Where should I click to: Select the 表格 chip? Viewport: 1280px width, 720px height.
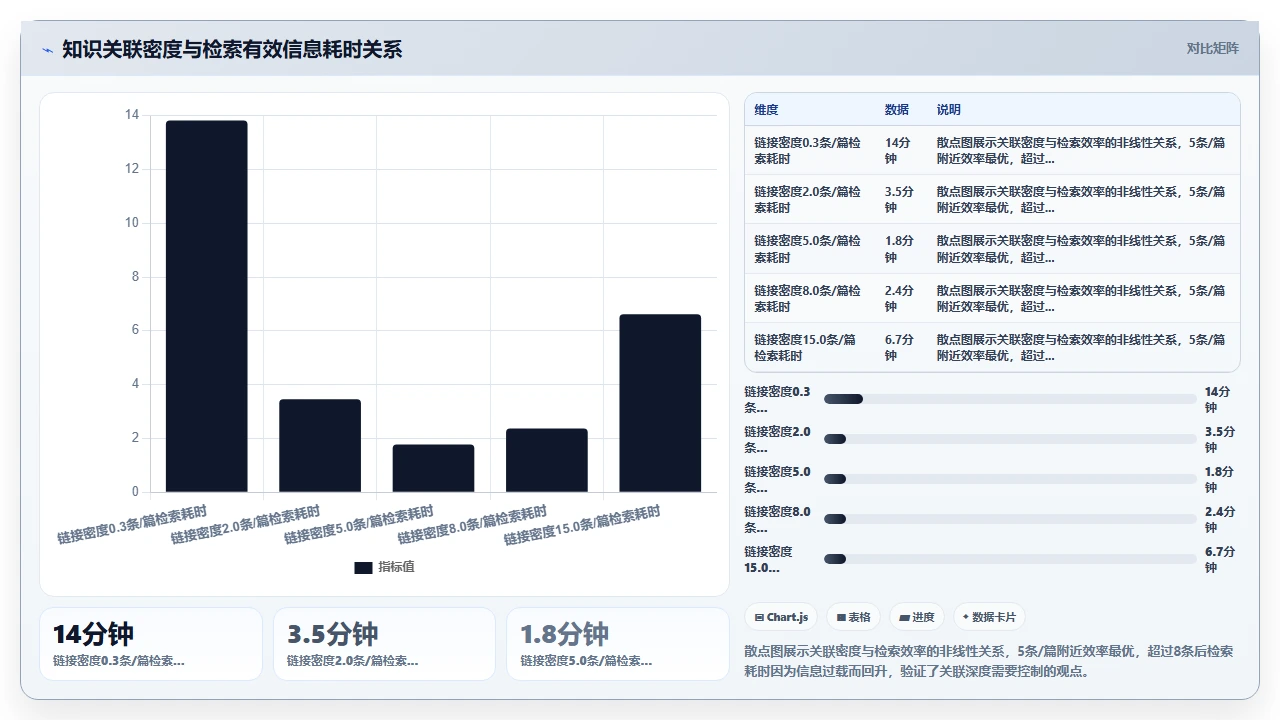point(853,617)
